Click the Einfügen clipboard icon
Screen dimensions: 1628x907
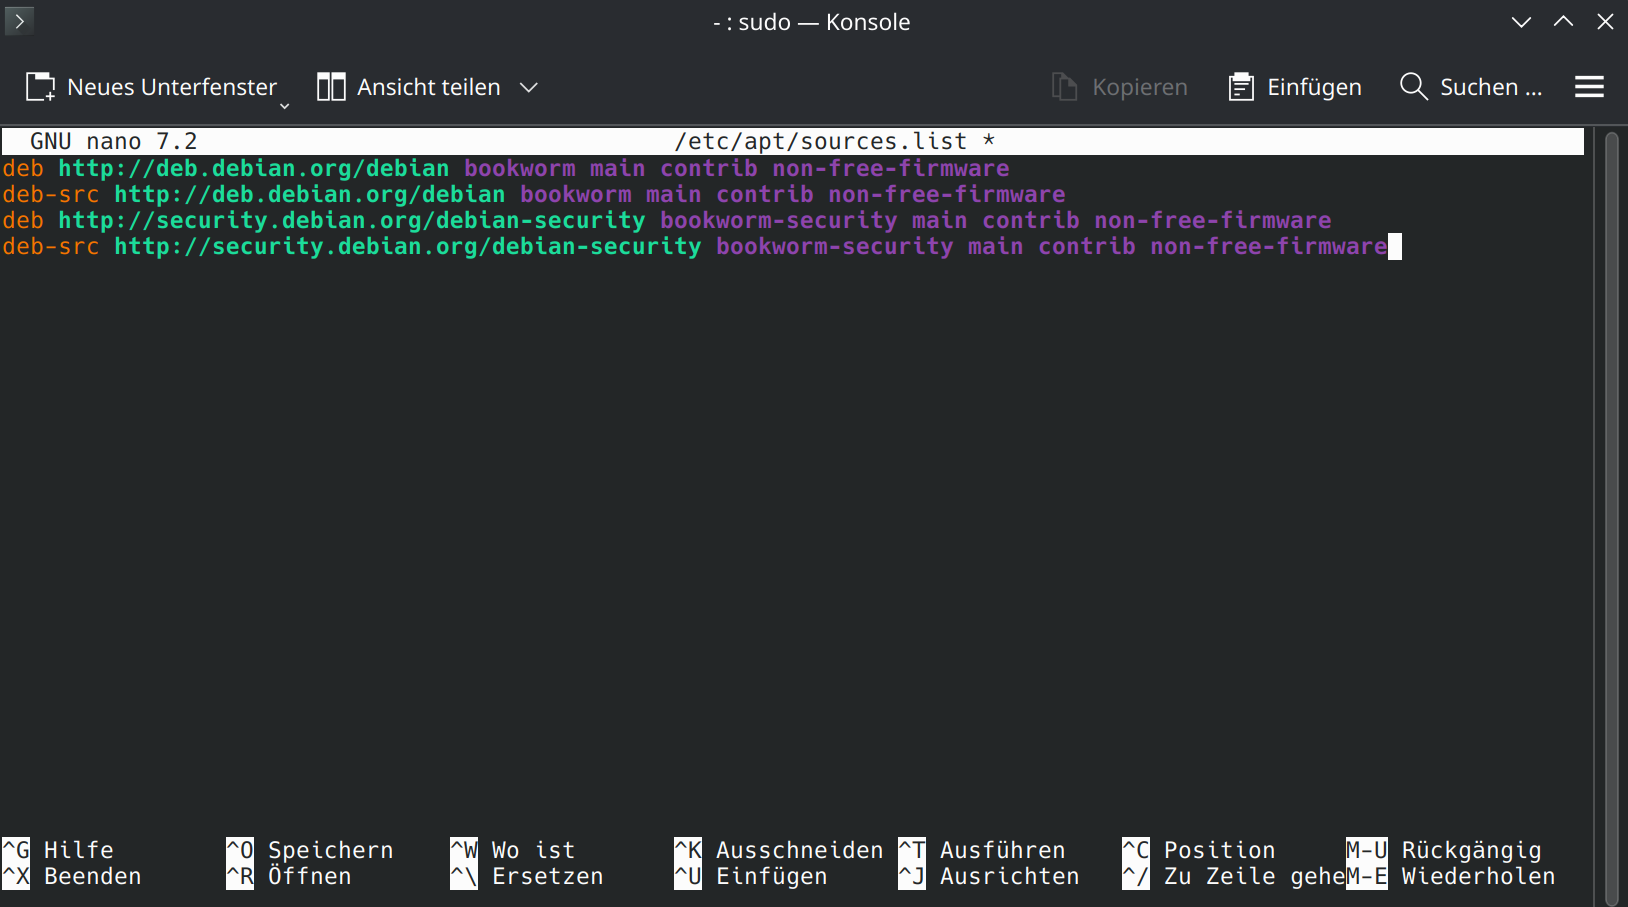click(x=1241, y=87)
